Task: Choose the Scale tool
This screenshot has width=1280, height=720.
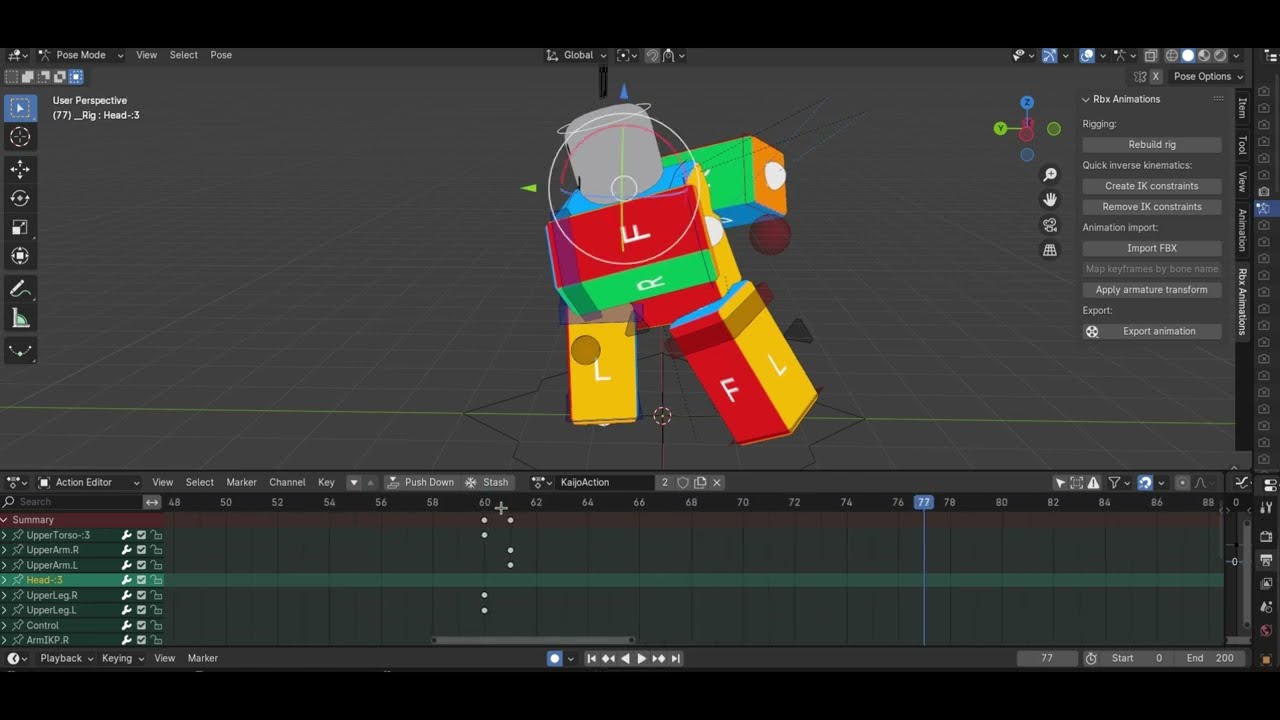Action: pyautogui.click(x=20, y=227)
